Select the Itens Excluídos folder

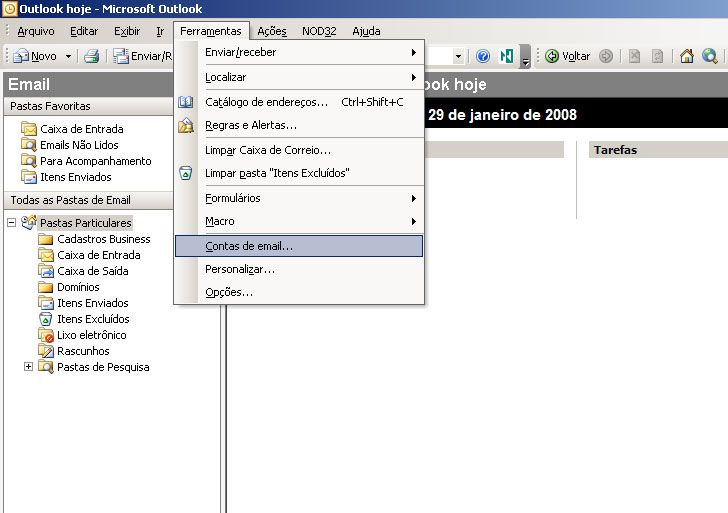(x=84, y=319)
